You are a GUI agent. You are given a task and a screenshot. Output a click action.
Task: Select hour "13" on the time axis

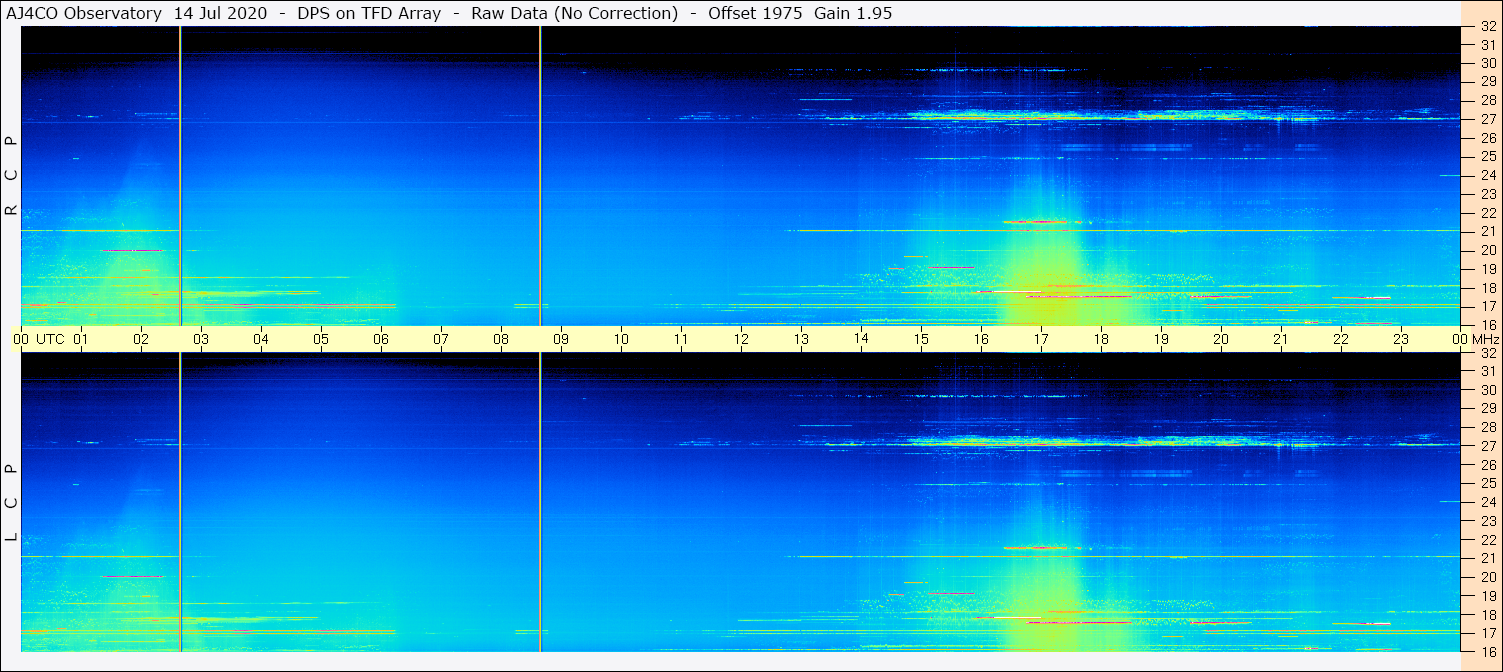pyautogui.click(x=801, y=339)
